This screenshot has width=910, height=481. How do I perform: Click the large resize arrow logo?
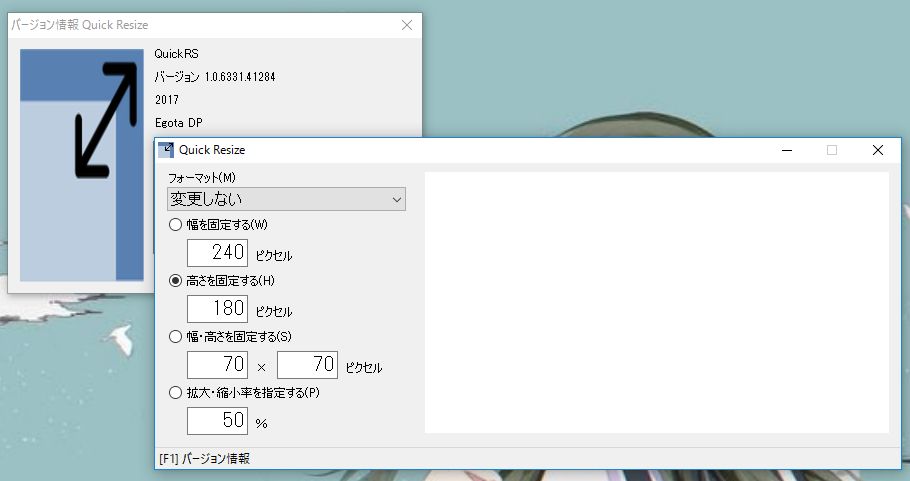click(107, 121)
